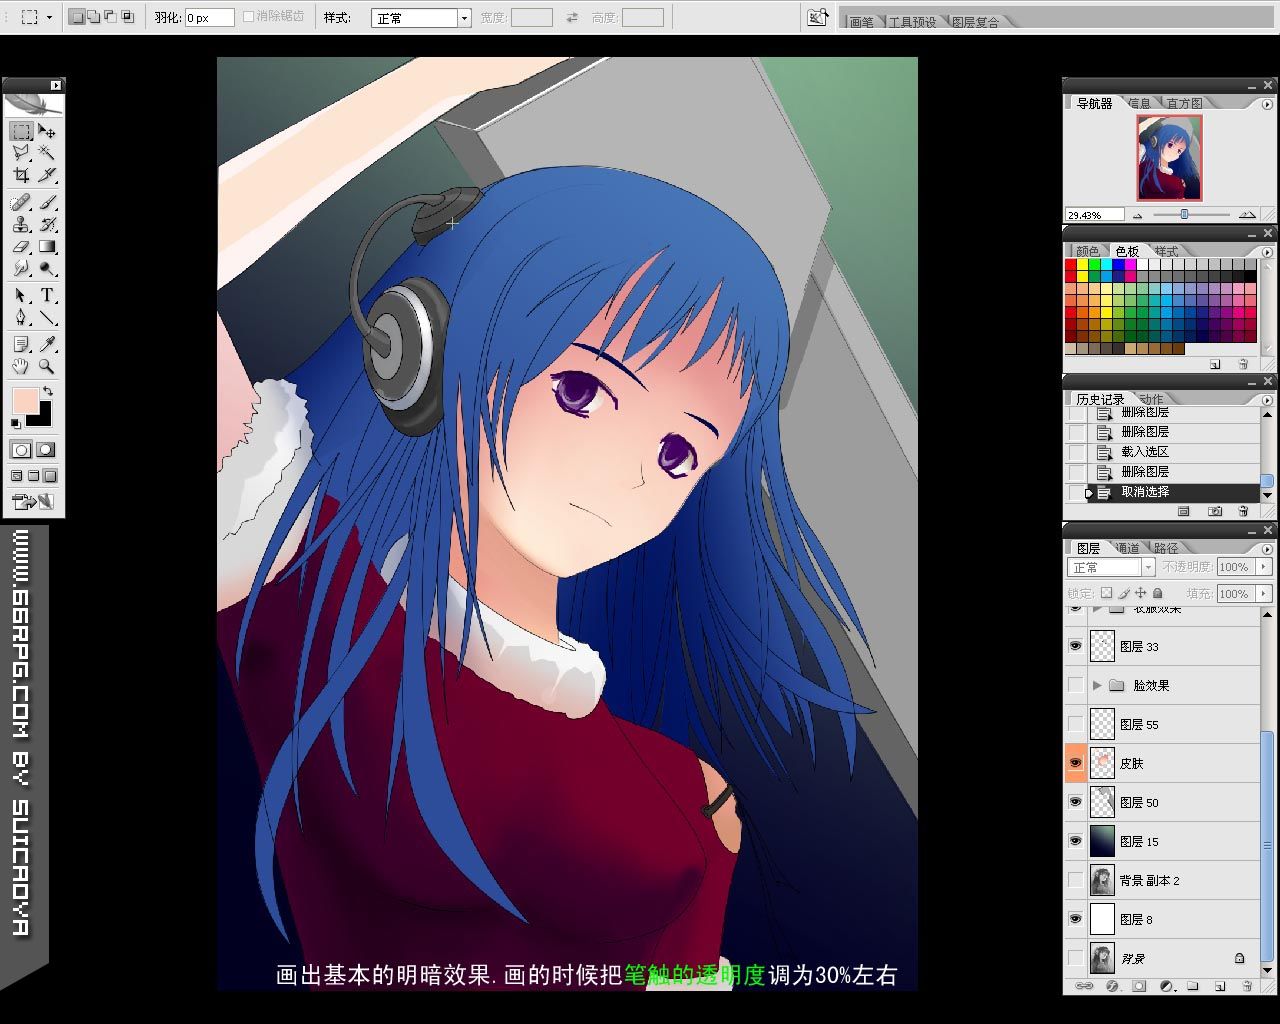Switch to the 通道 channels tab
The height and width of the screenshot is (1024, 1280).
1127,548
